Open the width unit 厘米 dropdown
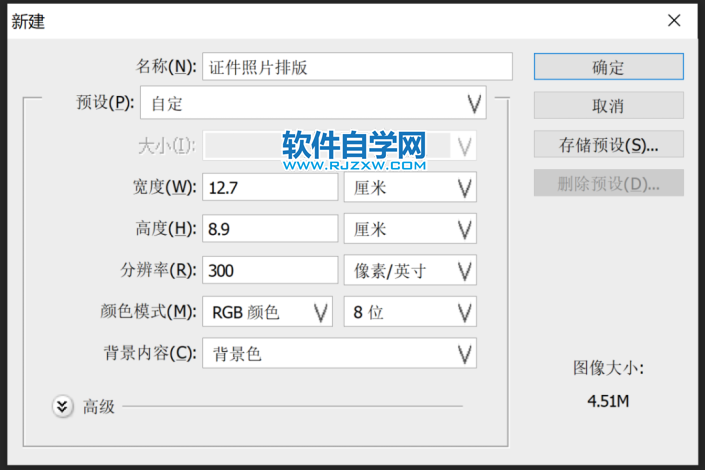Image resolution: width=705 pixels, height=470 pixels. (410, 187)
